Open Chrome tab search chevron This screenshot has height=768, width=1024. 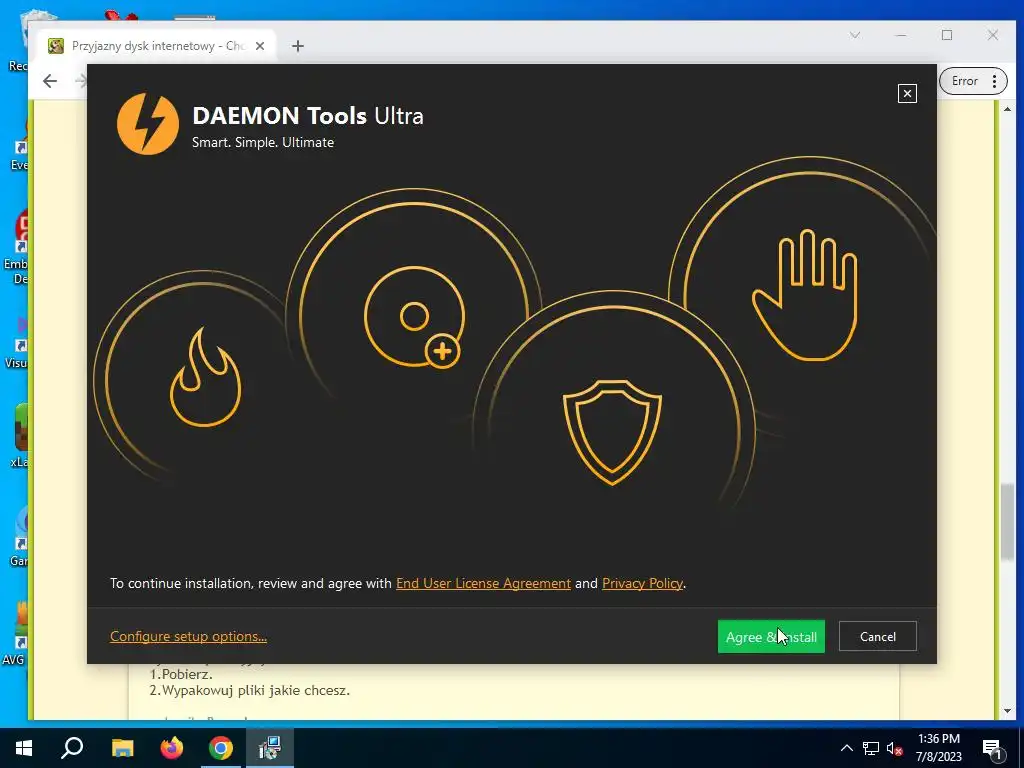pyautogui.click(x=855, y=35)
